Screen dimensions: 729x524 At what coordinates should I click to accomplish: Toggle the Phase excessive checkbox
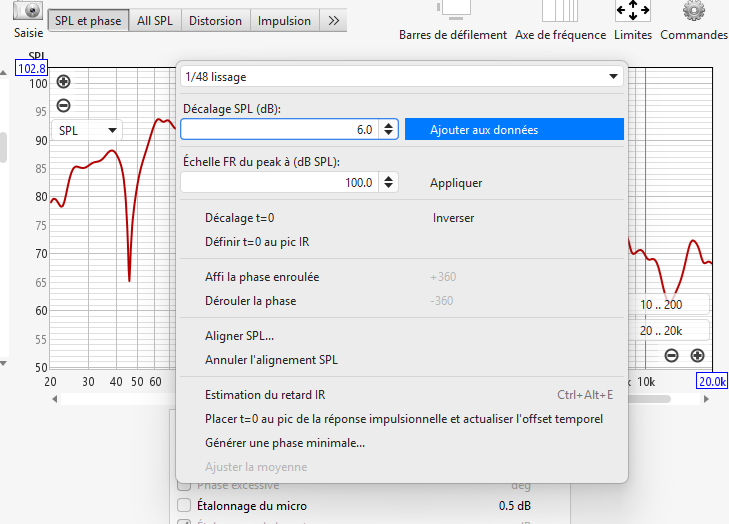click(184, 486)
